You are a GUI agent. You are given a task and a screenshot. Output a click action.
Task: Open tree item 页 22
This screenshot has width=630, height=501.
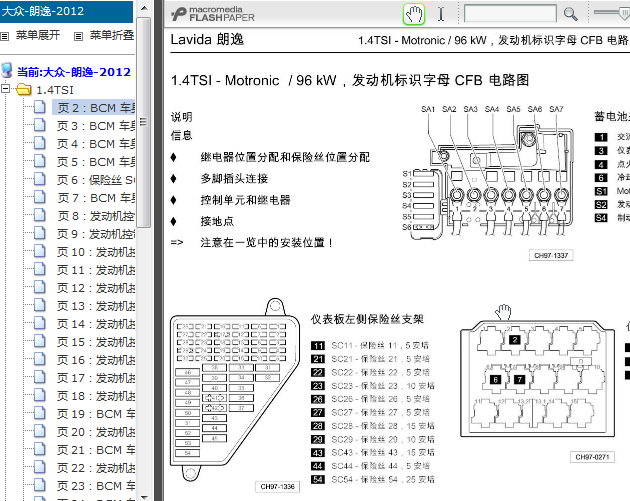[x=96, y=468]
